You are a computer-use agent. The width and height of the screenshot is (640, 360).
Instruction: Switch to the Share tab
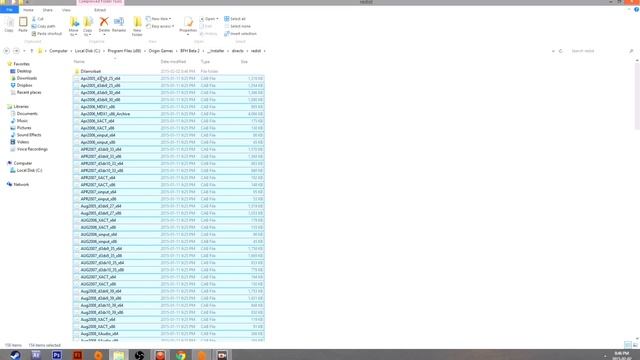click(x=47, y=10)
